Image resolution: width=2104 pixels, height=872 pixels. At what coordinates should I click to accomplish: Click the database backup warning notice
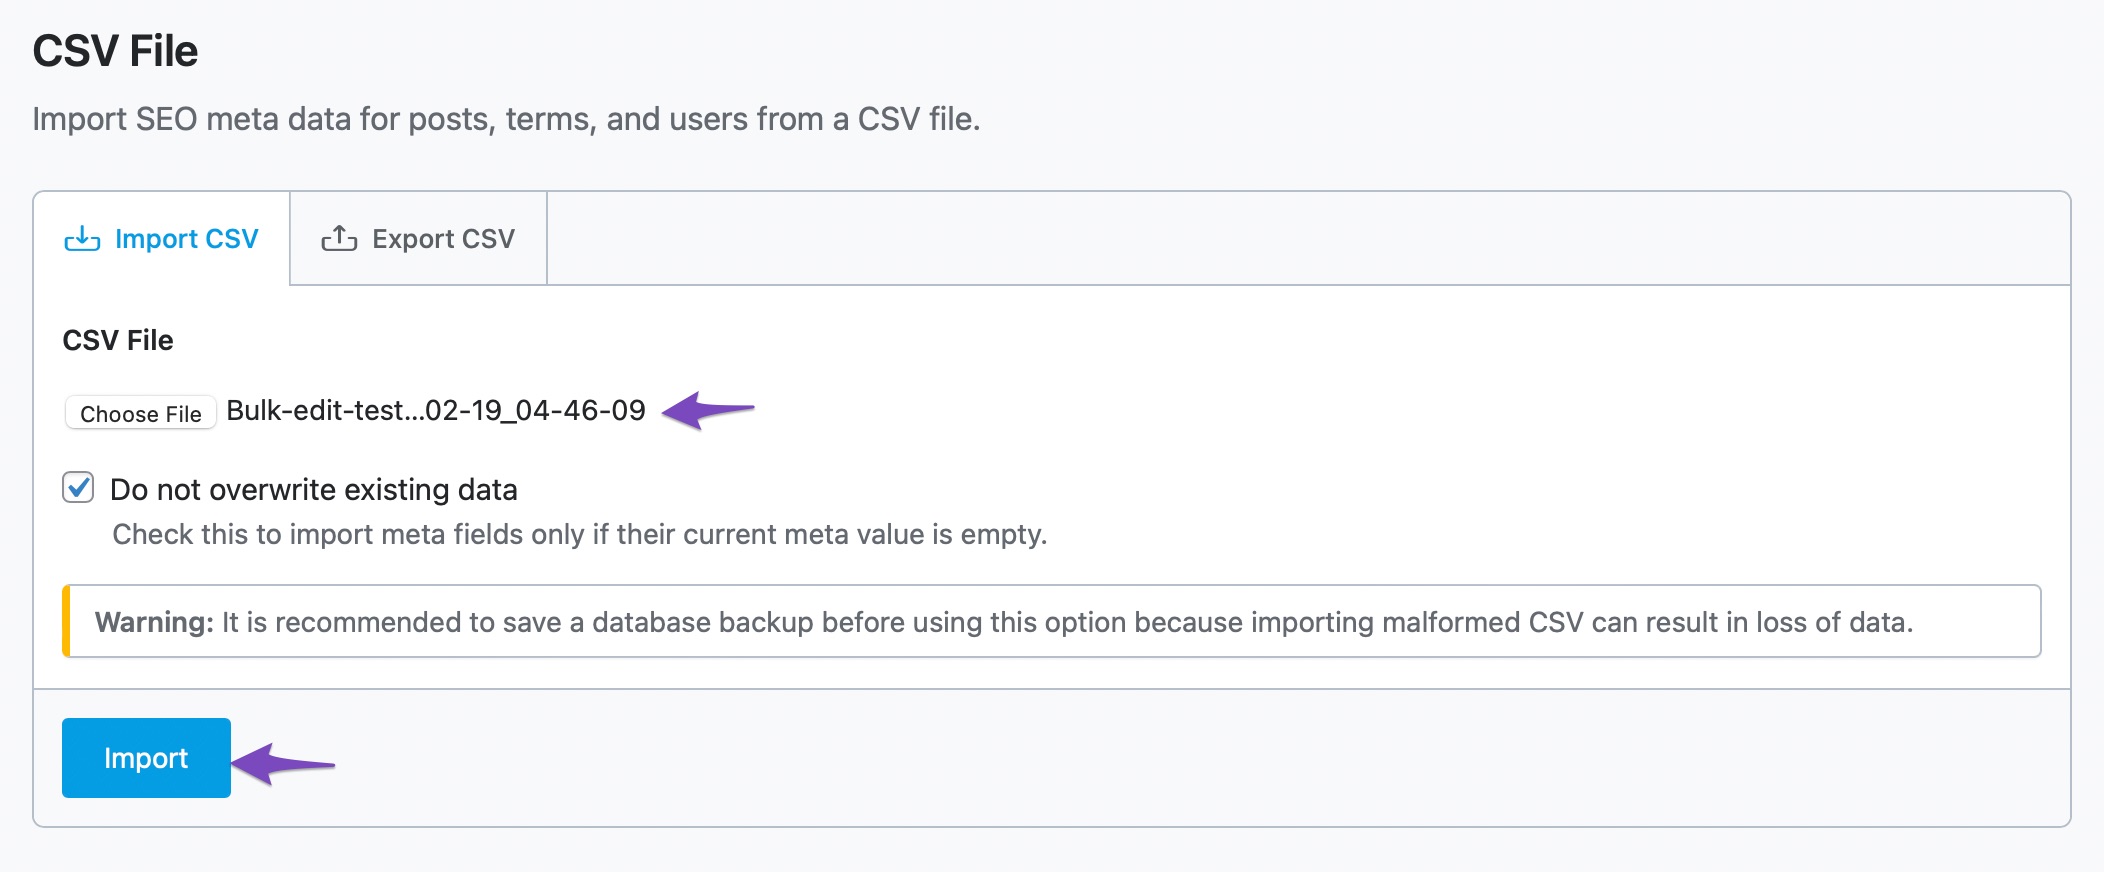coord(1052,621)
